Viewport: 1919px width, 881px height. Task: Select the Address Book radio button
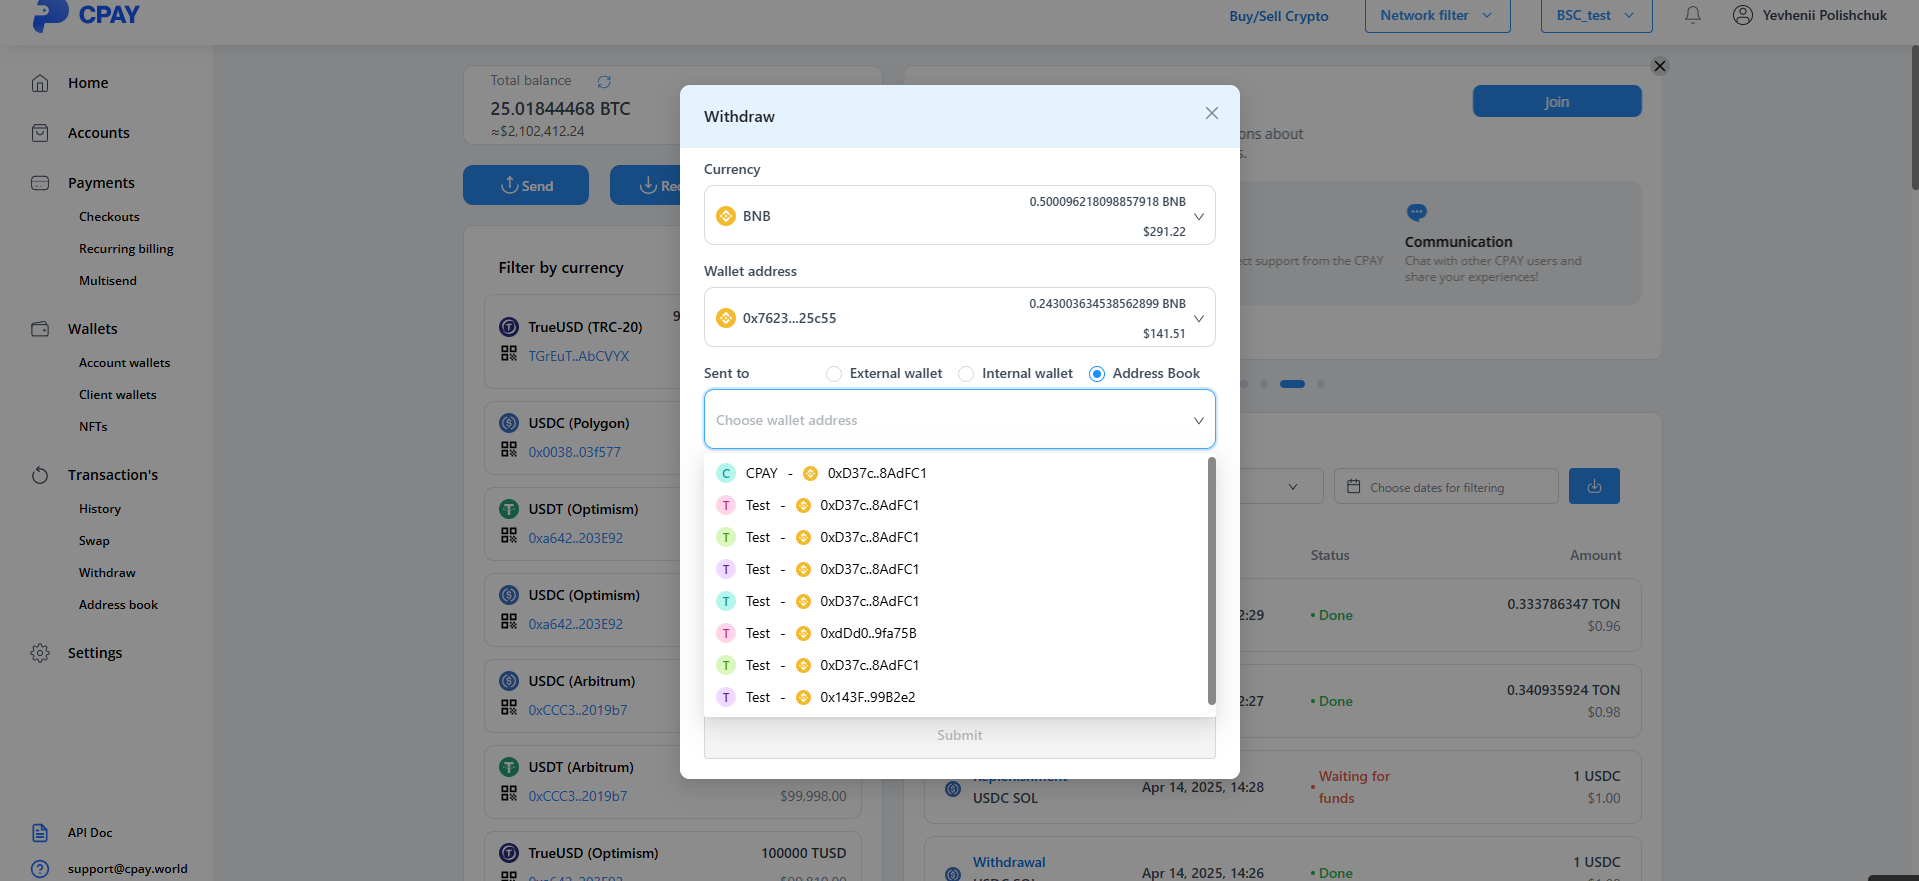(1097, 374)
